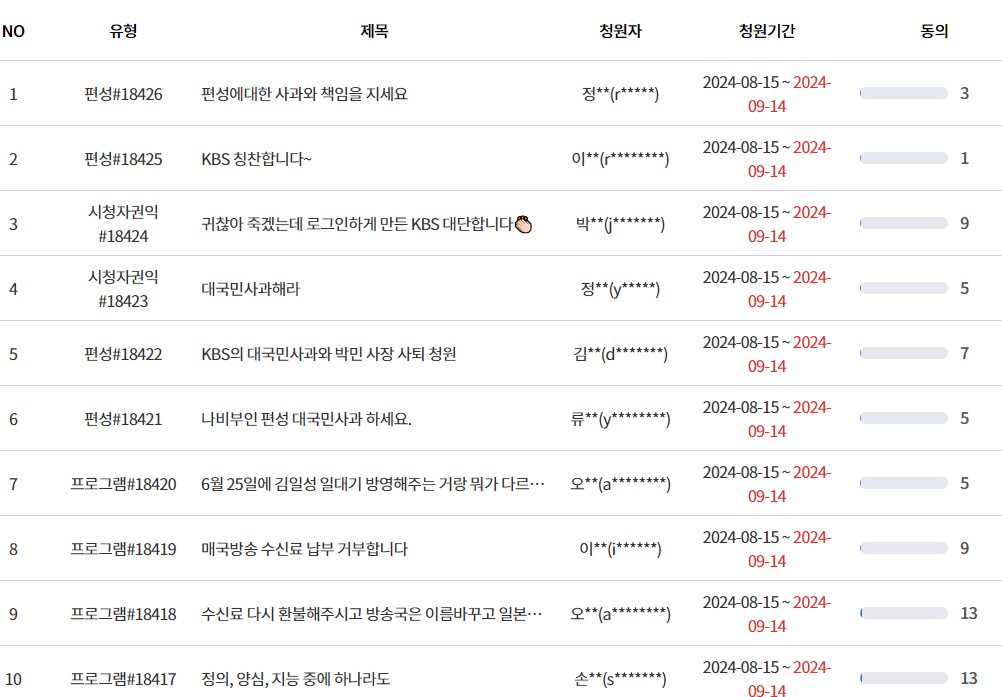Click the 청원자 column header
Screen dimensions: 1002x697
621,31
